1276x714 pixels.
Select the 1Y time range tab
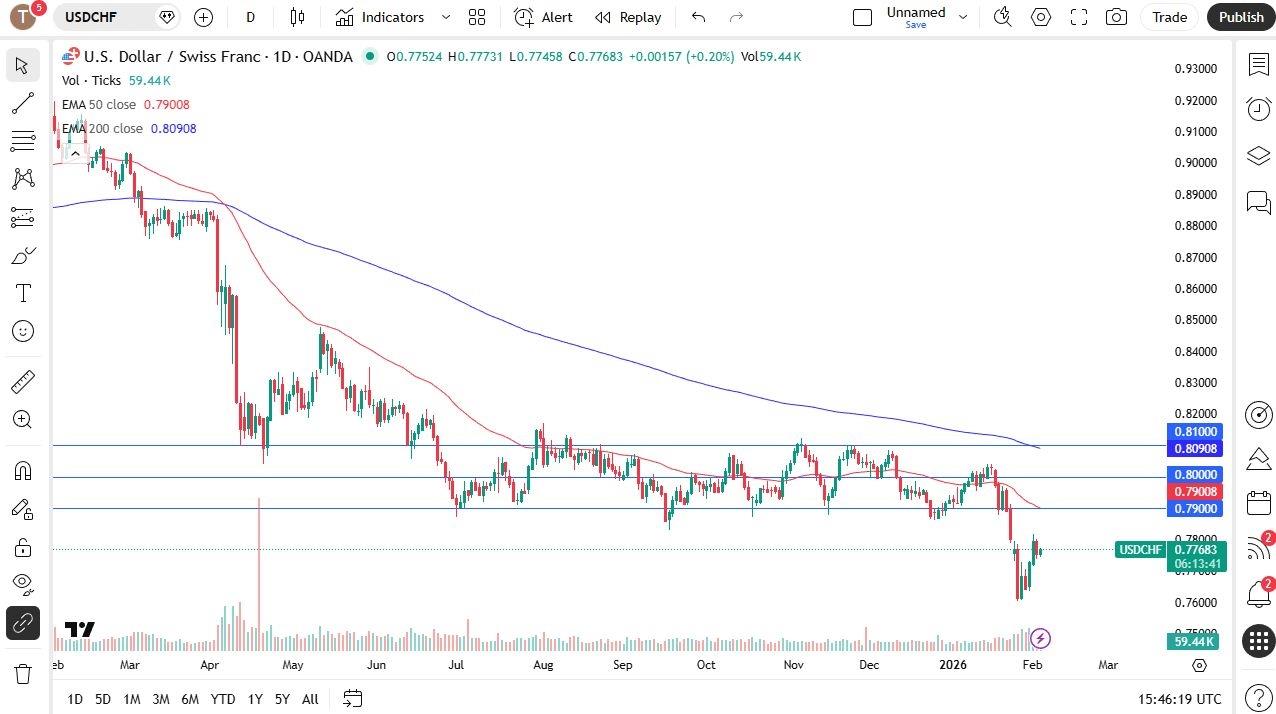[255, 699]
